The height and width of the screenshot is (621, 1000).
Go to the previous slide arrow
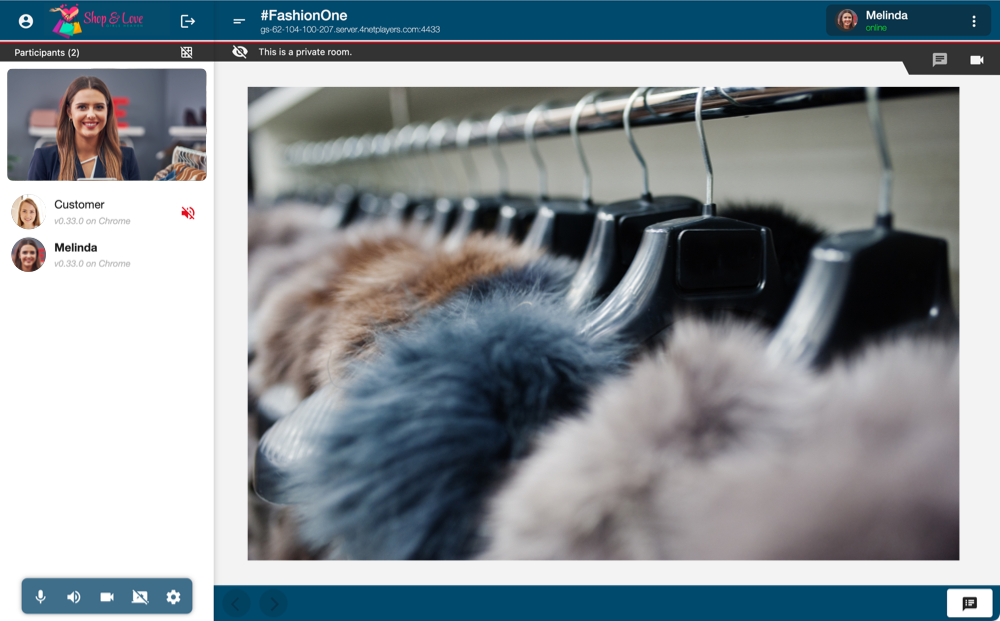(x=236, y=604)
